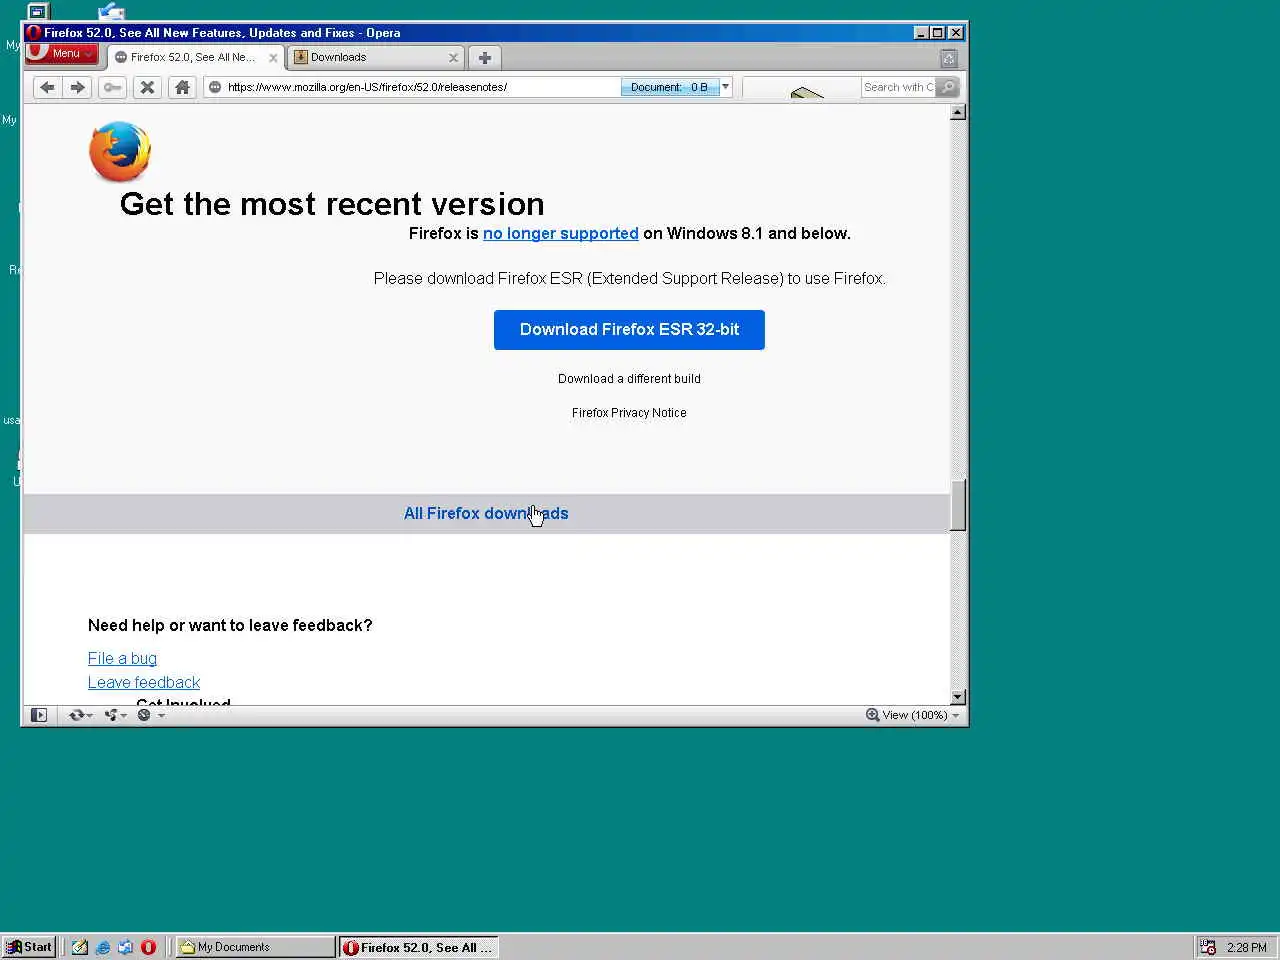This screenshot has height=960, width=1280.
Task: Open the Windows Start button
Action: 29,947
